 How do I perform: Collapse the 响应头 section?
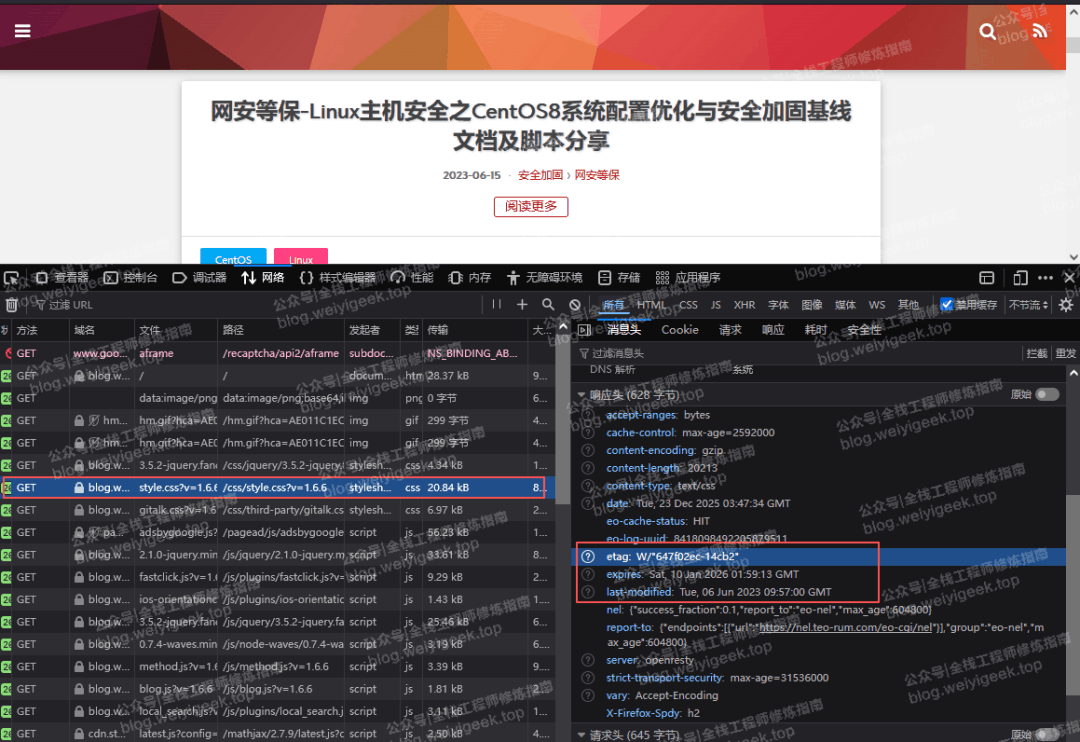pyautogui.click(x=582, y=395)
